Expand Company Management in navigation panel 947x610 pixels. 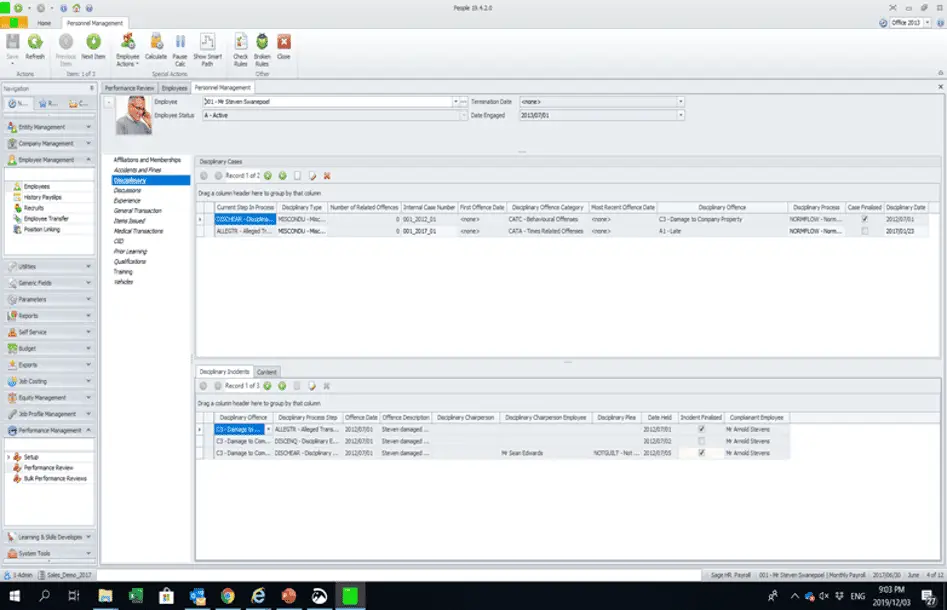pyautogui.click(x=50, y=144)
